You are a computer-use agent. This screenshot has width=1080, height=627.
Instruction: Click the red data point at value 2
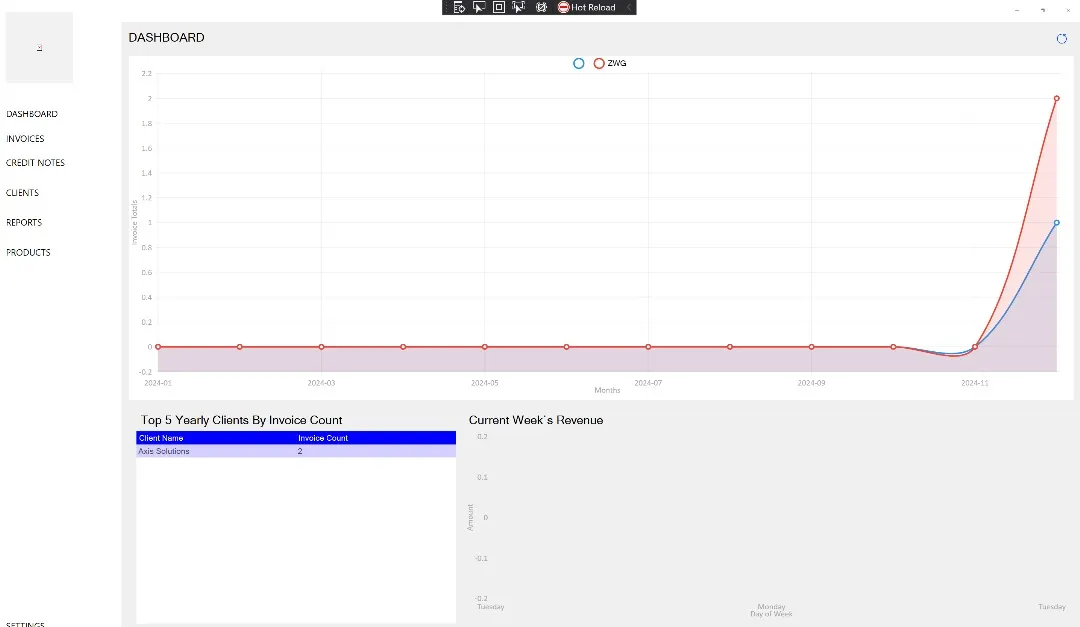(1057, 99)
